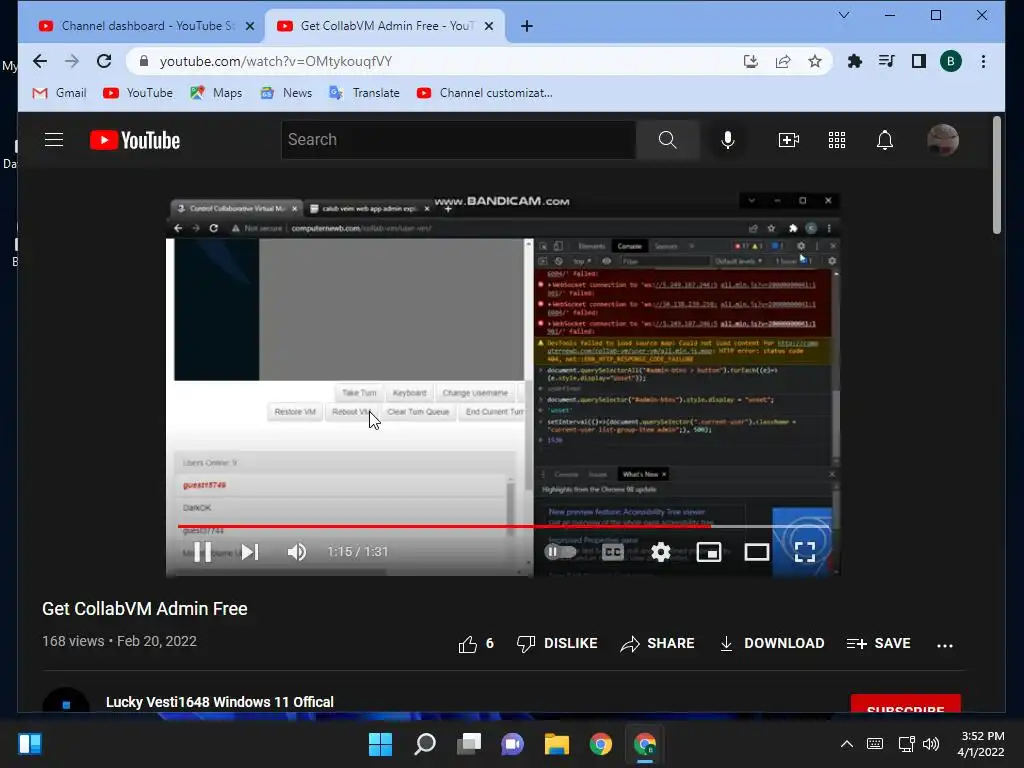The width and height of the screenshot is (1024, 768).
Task: Open the tab search chevron in title bar
Action: point(844,15)
